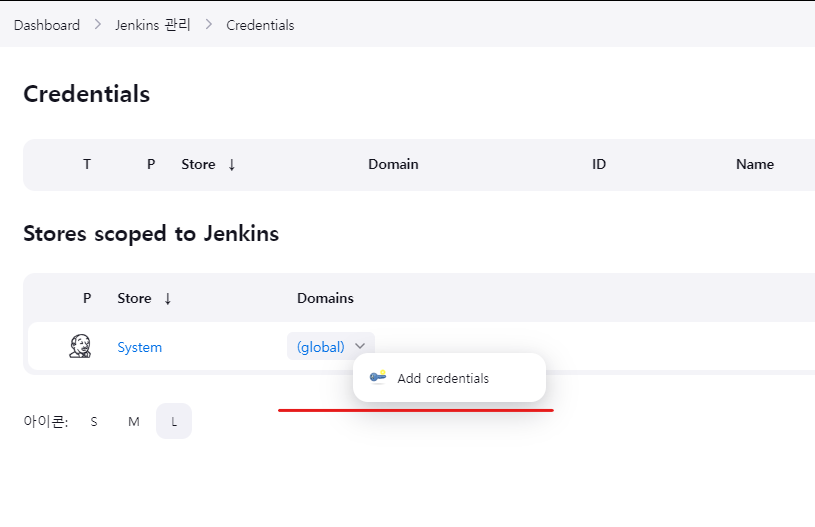Sort Stores scoped table by Store column
This screenshot has height=527, width=815.
(x=144, y=298)
